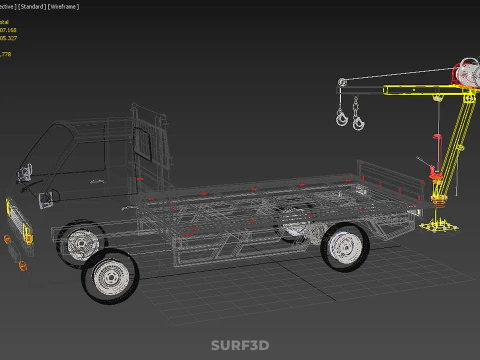Image resolution: width=480 pixels, height=360 pixels.
Task: Open the [Wireframe] shading mode menu
Action: (x=63, y=7)
